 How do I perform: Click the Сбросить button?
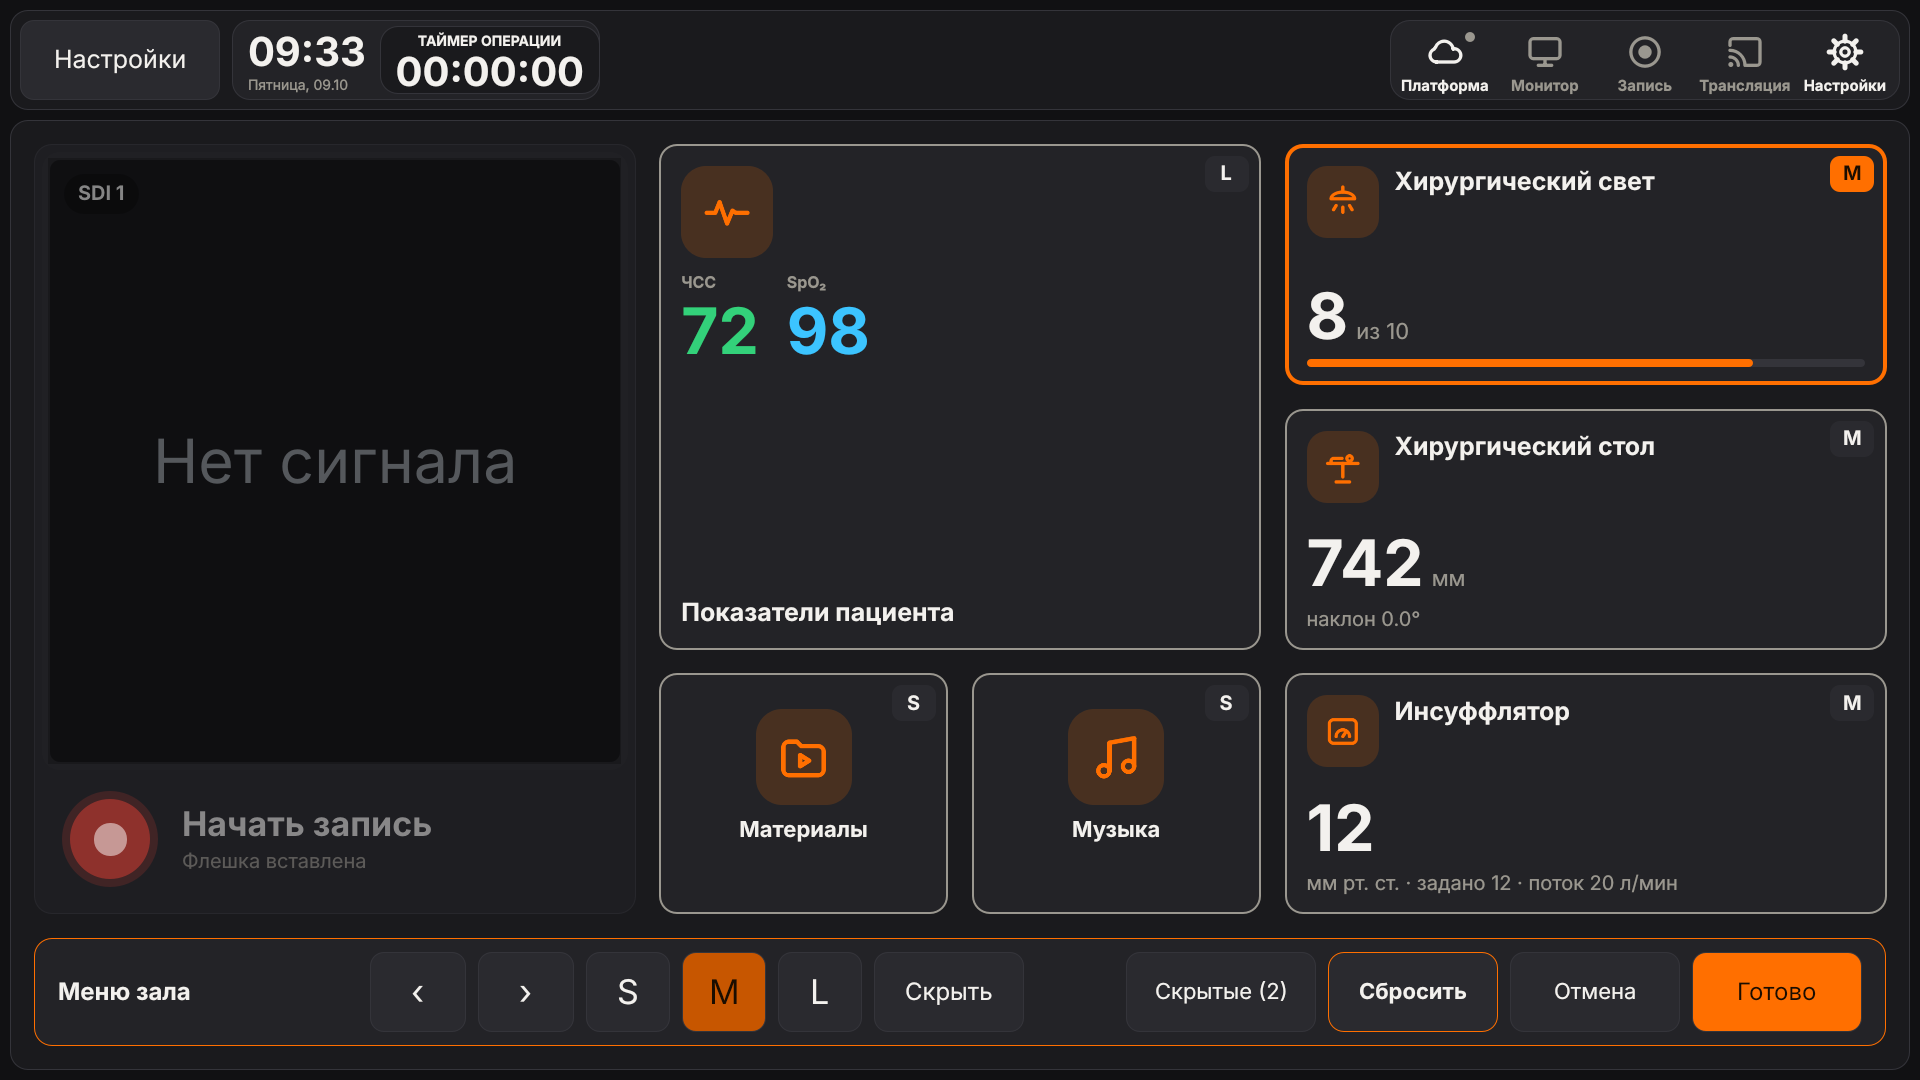(x=1412, y=992)
